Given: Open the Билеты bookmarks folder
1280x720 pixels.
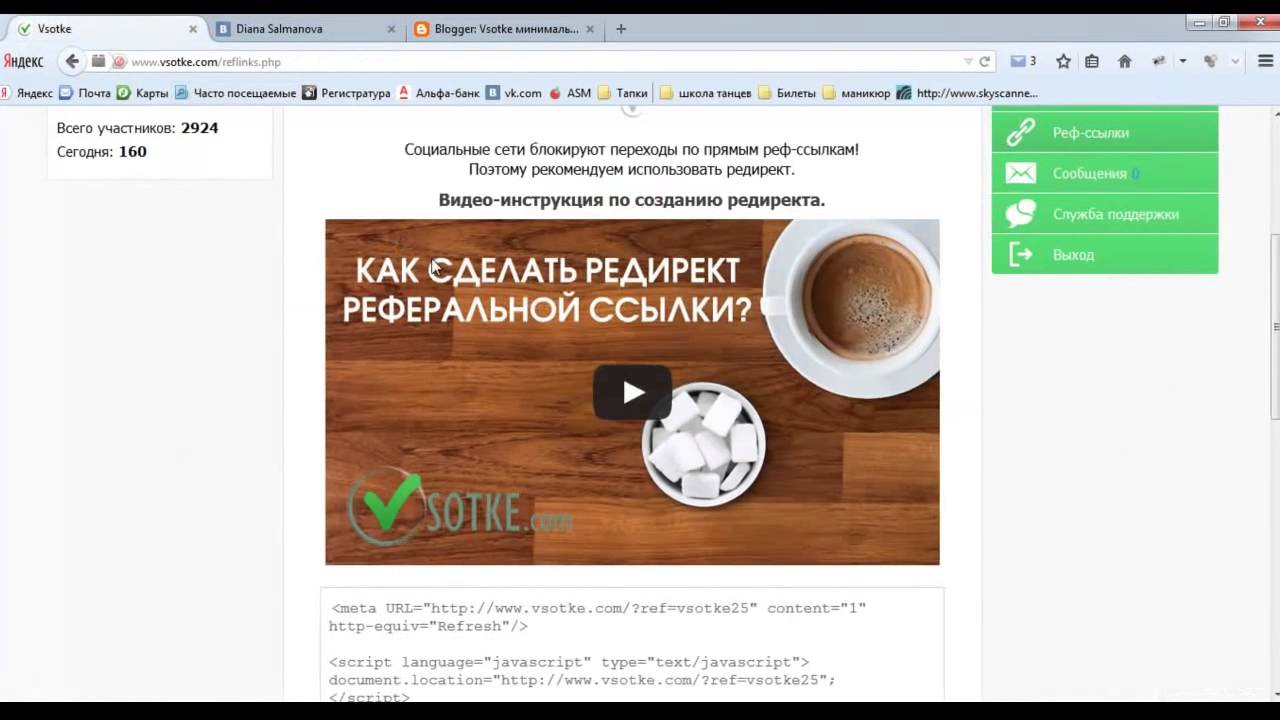Looking at the screenshot, I should 787,93.
